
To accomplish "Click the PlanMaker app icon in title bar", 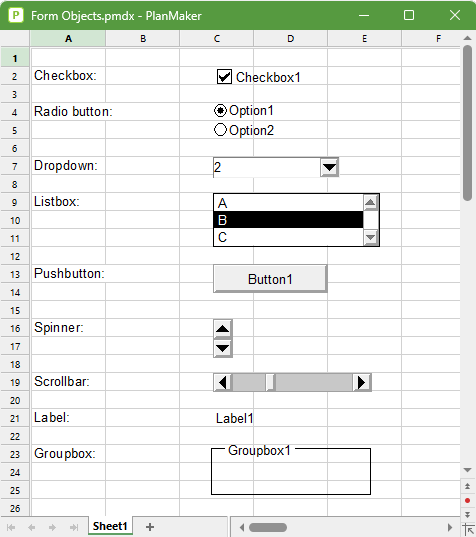I will point(16,15).
